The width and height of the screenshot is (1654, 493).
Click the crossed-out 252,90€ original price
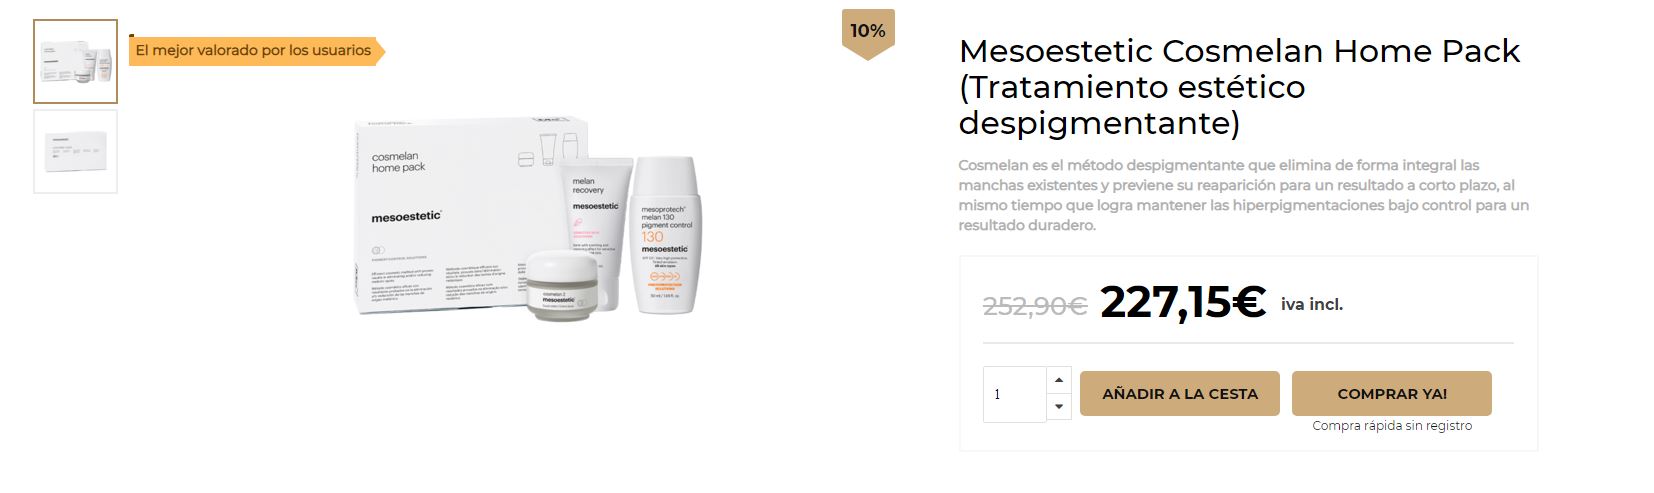coord(1035,305)
